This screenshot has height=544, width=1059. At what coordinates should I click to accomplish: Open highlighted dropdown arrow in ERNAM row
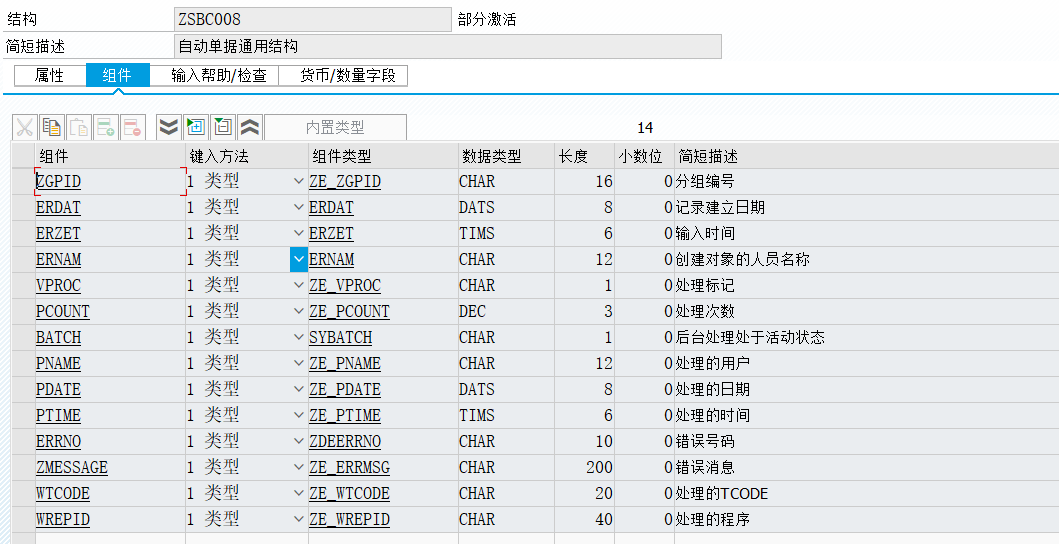(299, 259)
